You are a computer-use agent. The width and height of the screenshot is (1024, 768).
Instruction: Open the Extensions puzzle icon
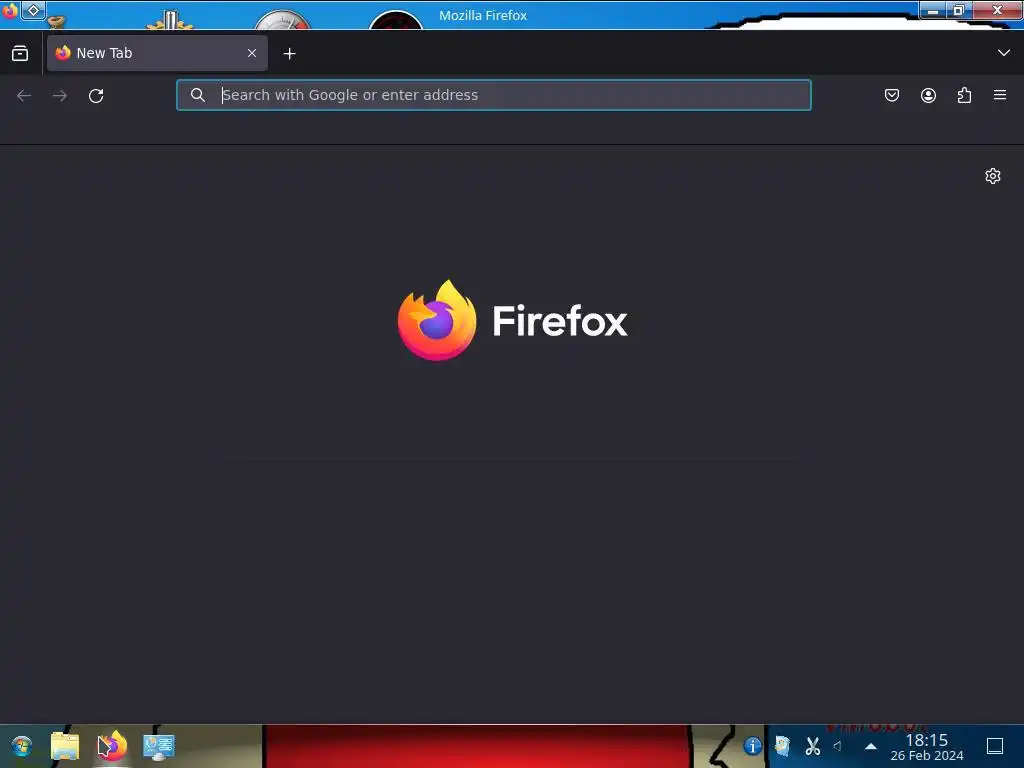(964, 95)
